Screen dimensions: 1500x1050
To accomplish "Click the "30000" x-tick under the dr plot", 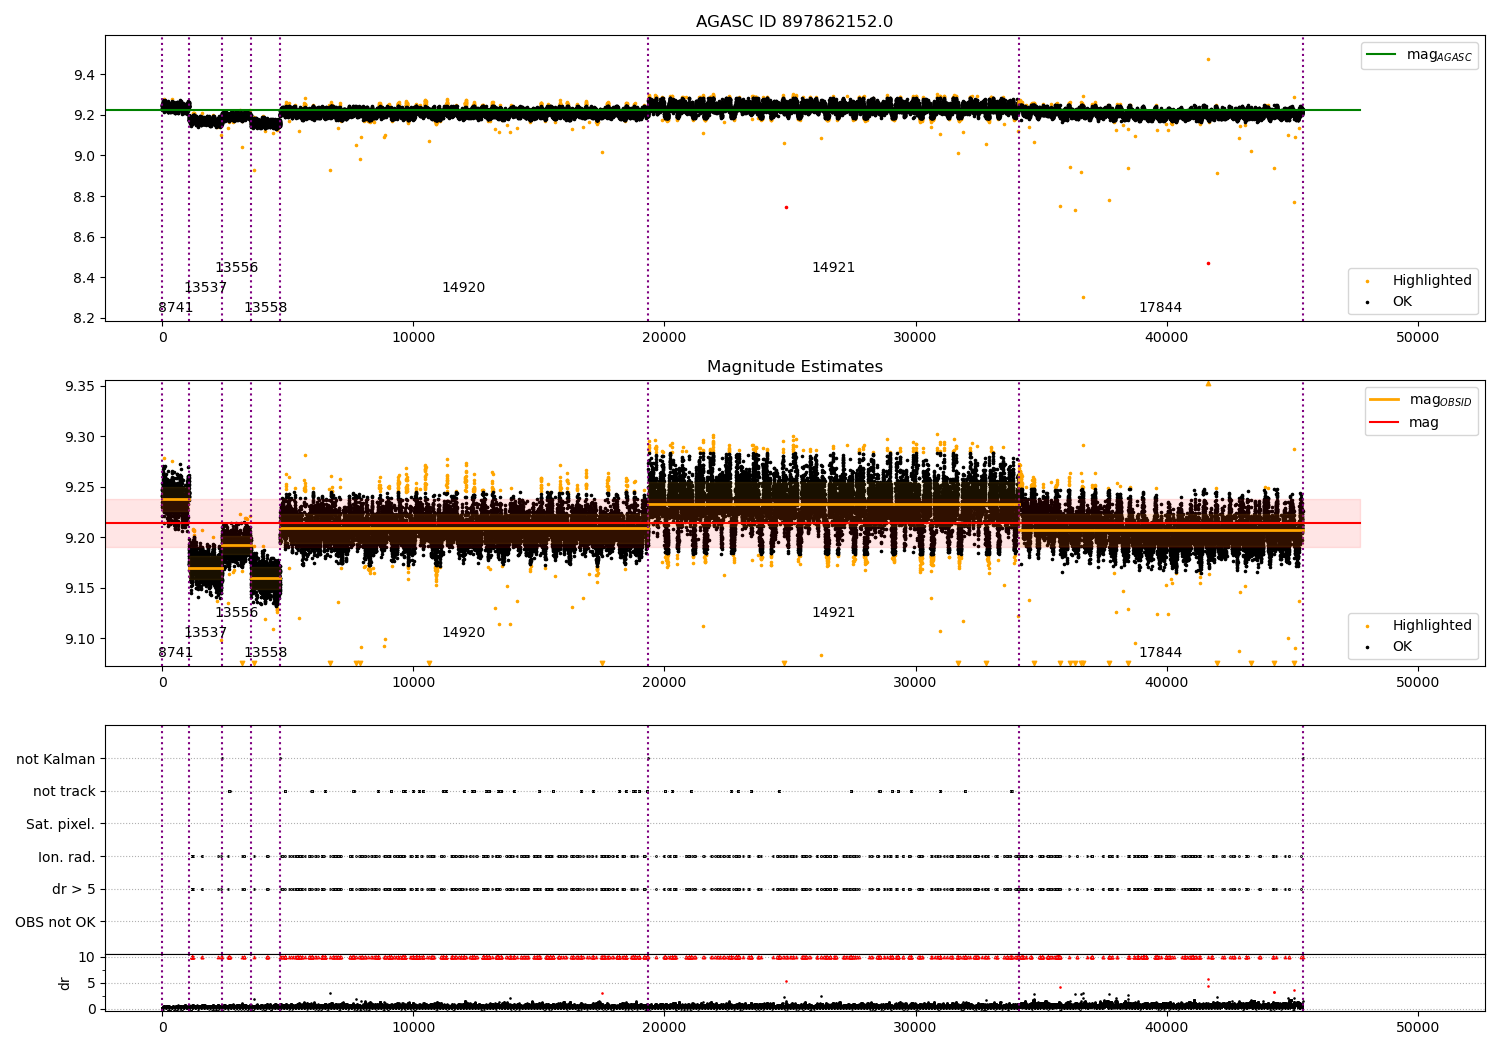I will pos(916,1027).
